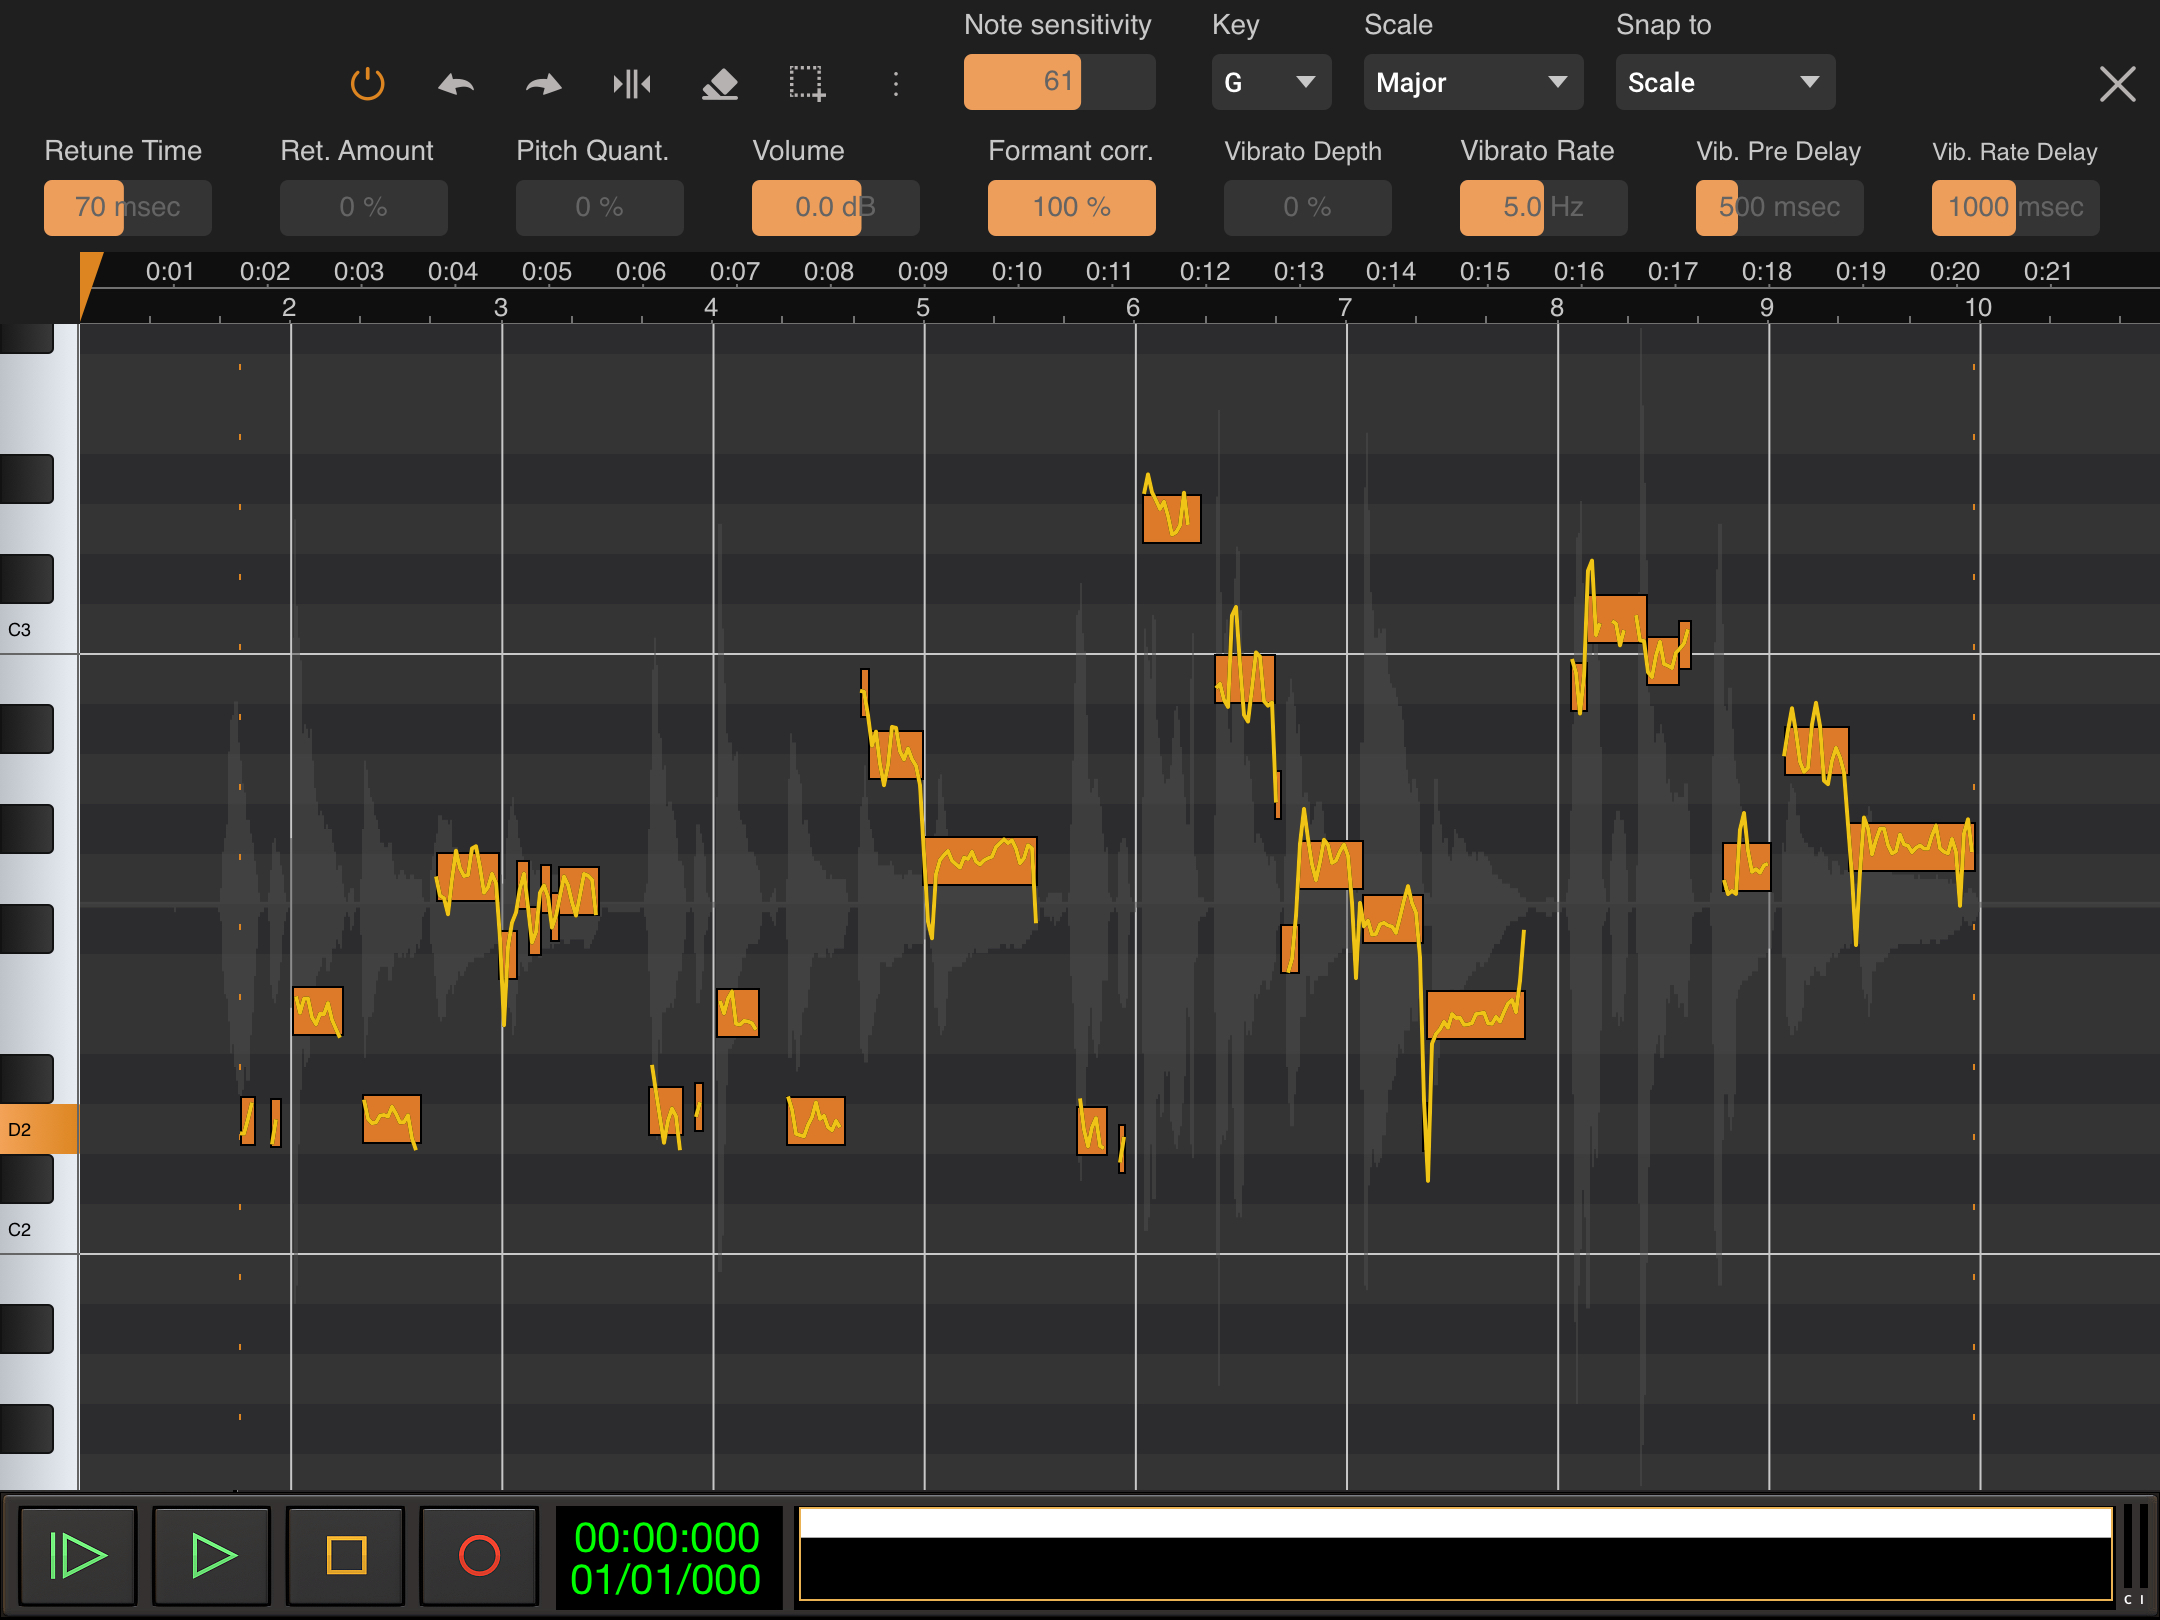The image size is (2160, 1620).
Task: Open the Key dropdown showing G
Action: [x=1270, y=83]
